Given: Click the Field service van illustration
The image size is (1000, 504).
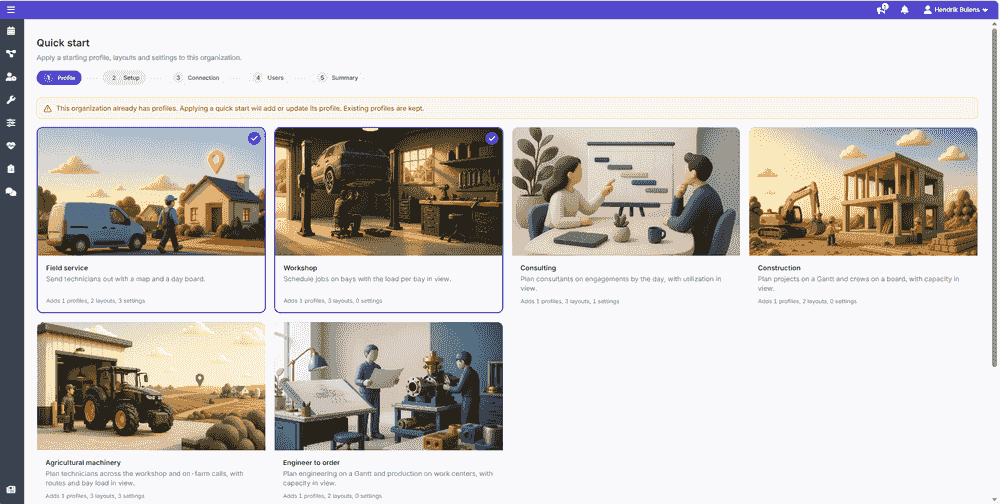Looking at the screenshot, I should tap(151, 191).
